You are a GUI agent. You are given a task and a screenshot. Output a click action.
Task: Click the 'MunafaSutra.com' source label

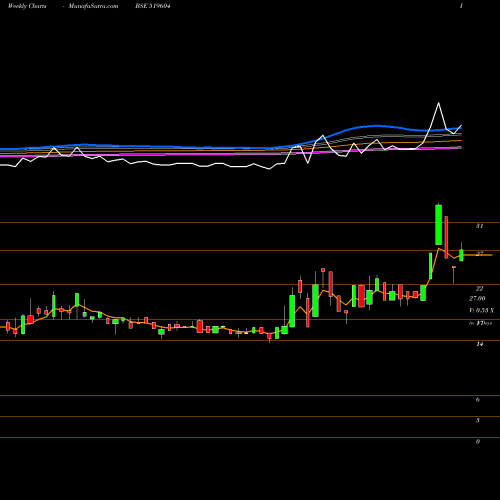pos(93,6)
